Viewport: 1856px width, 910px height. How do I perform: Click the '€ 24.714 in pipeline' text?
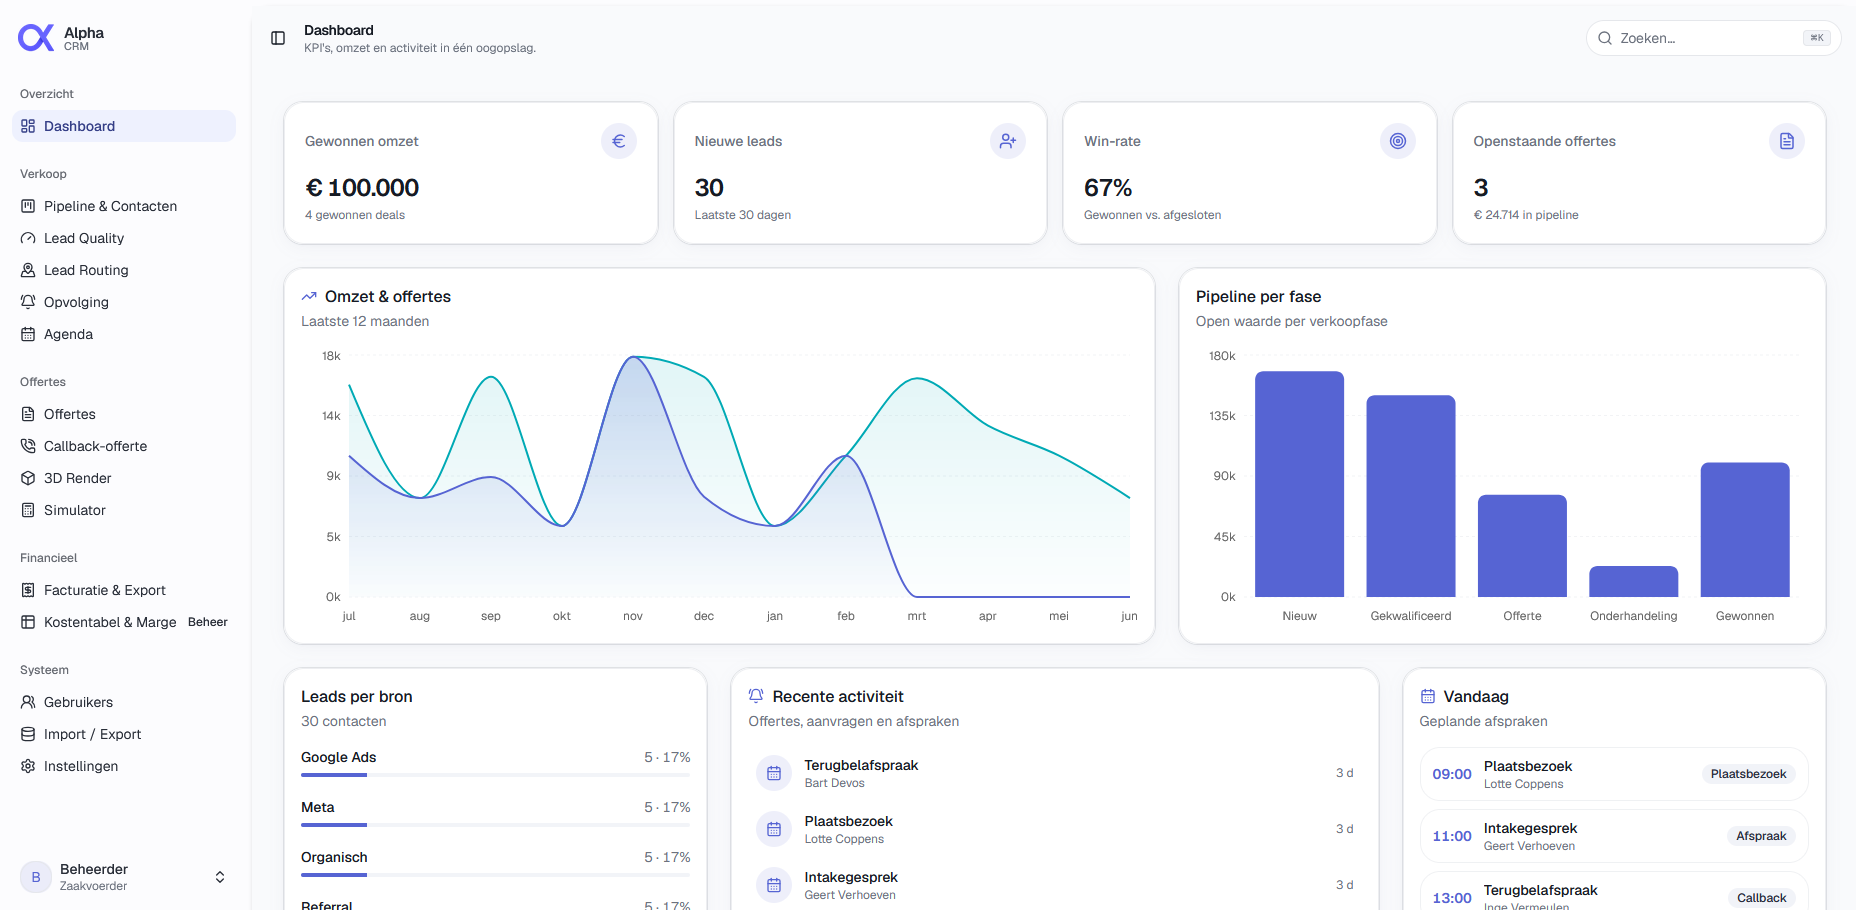click(1526, 215)
